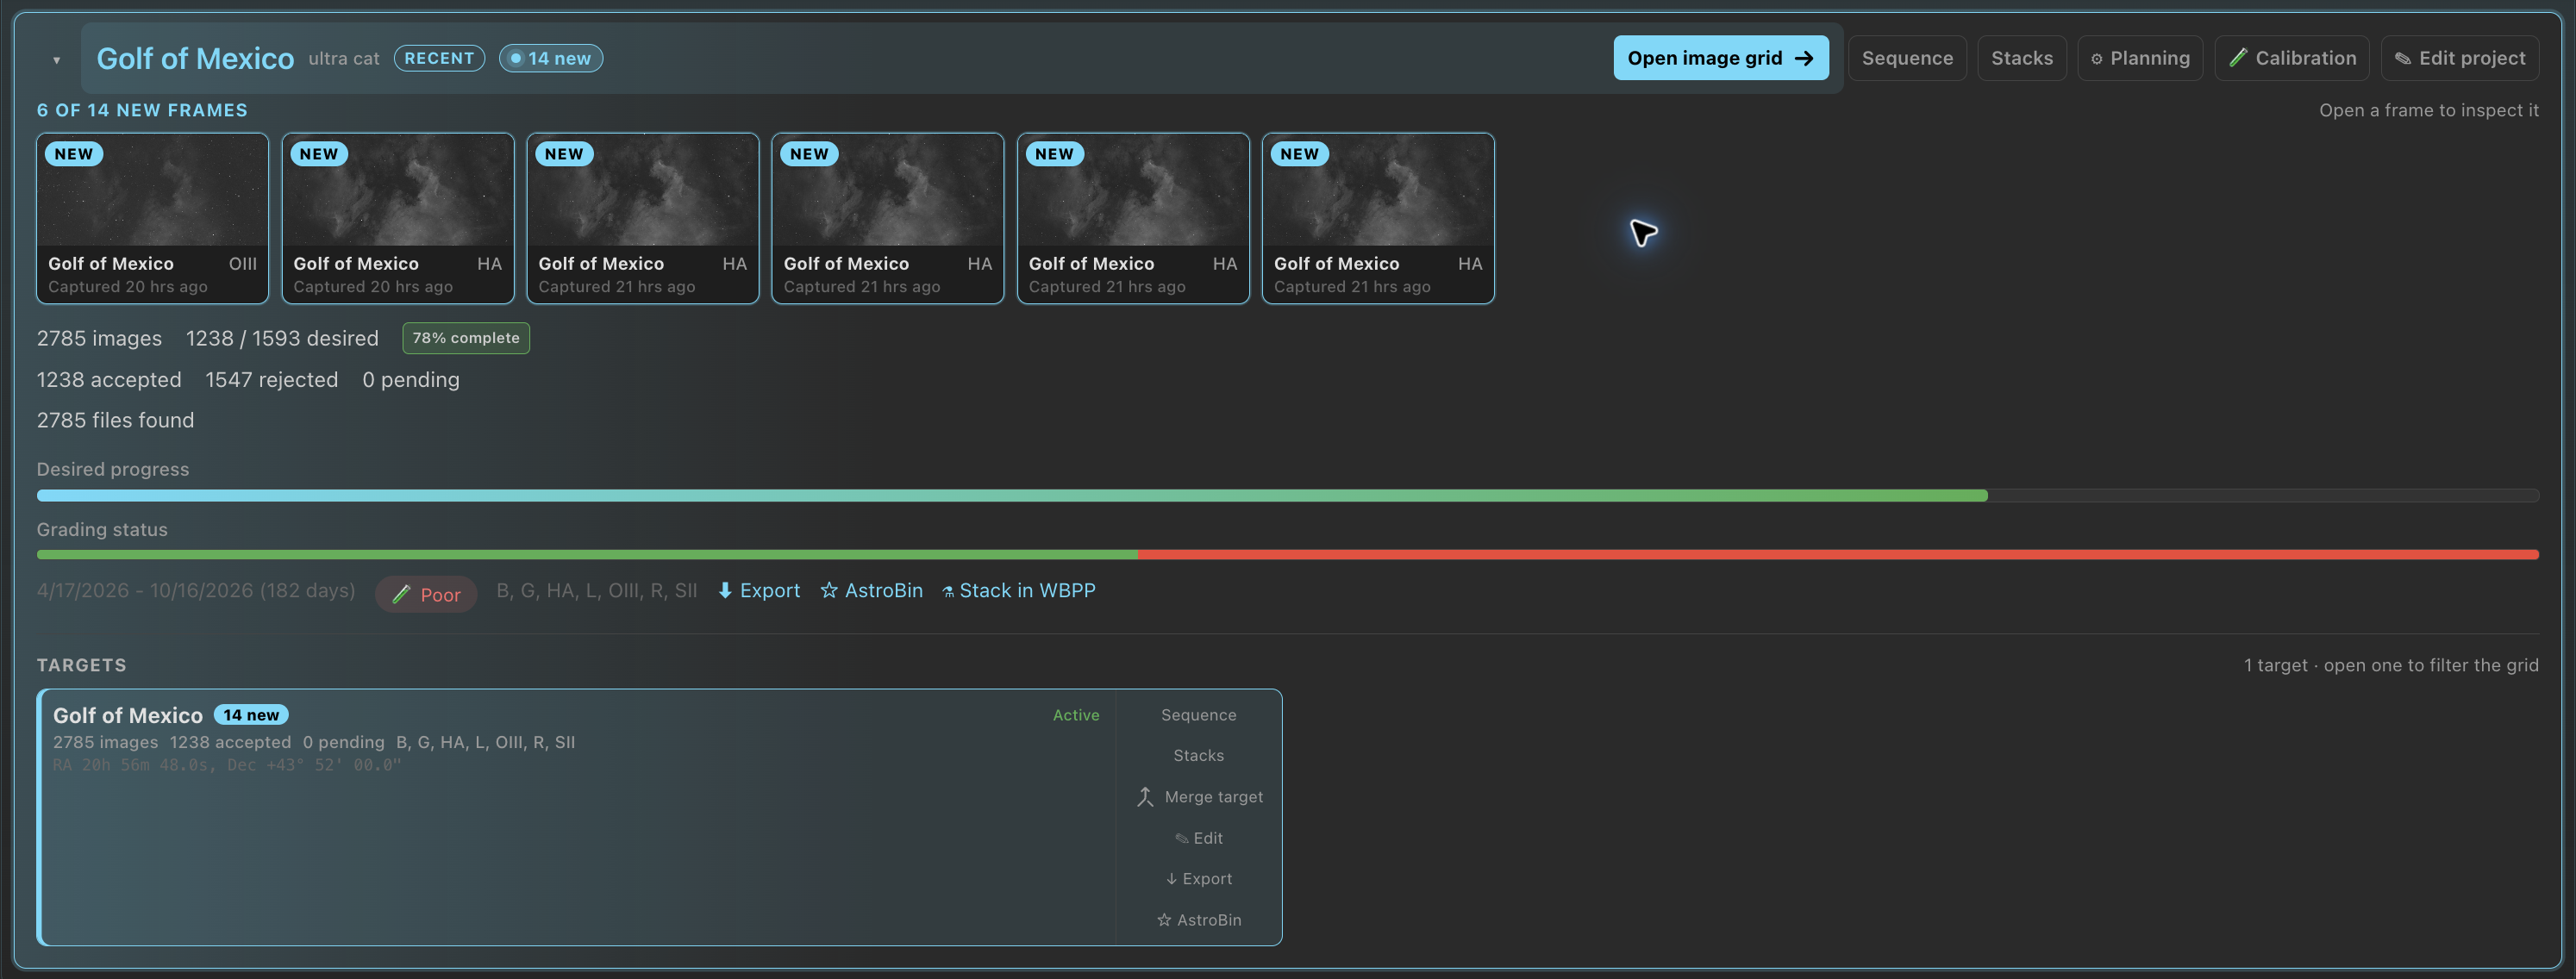Open HA frame captured 20 hrs ago
This screenshot has width=2576, height=979.
click(x=397, y=218)
